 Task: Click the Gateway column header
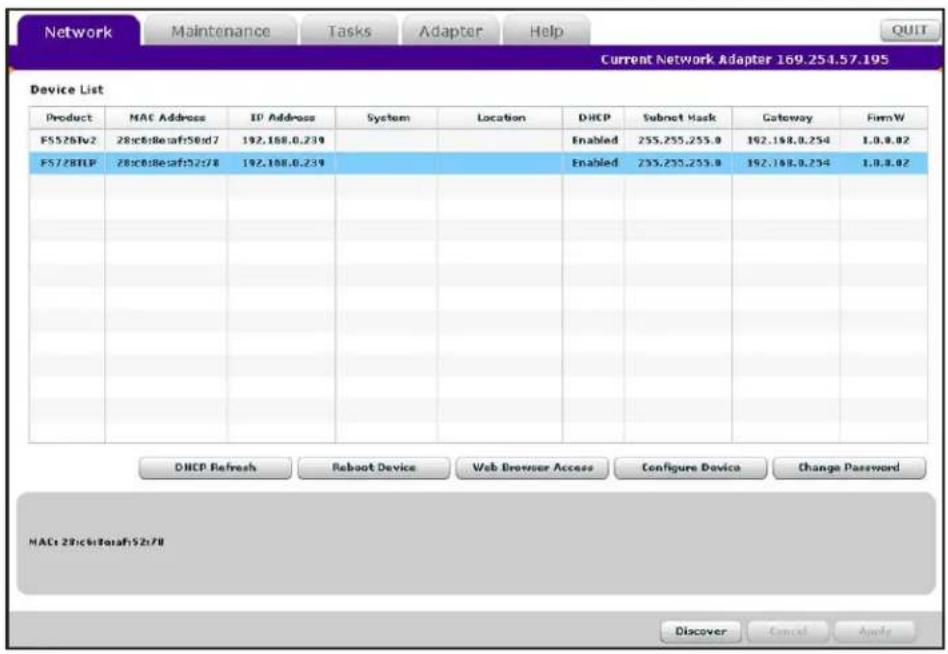pos(787,118)
